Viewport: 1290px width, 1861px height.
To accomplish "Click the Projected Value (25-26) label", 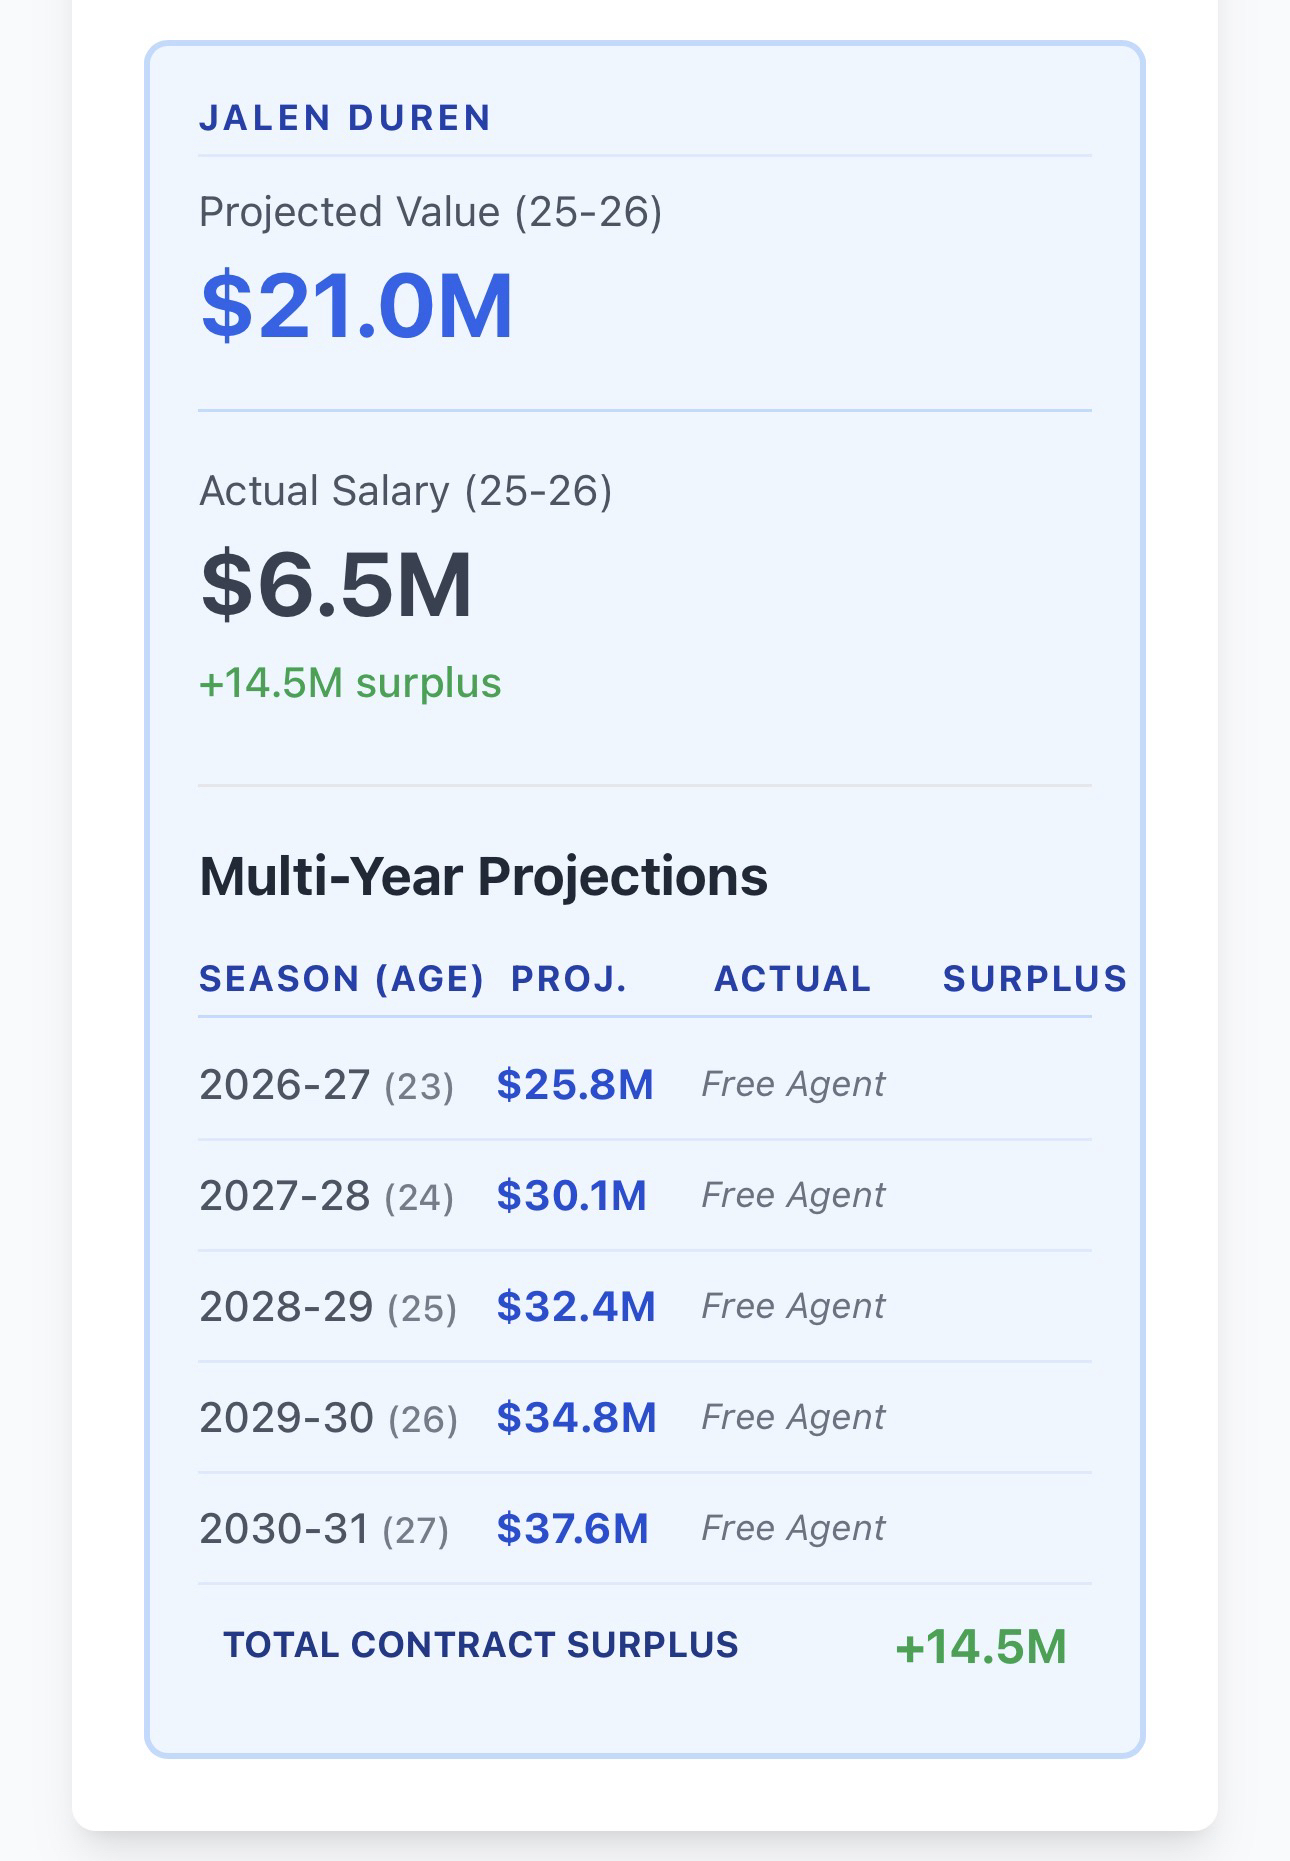I will click(430, 212).
